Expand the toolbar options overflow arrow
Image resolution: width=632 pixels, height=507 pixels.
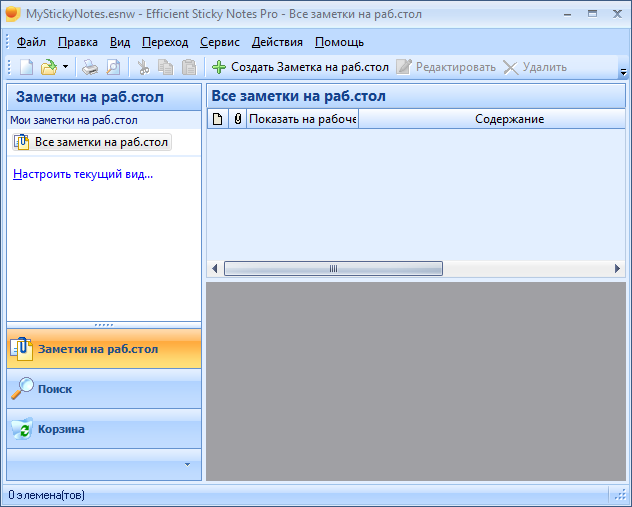coord(623,72)
